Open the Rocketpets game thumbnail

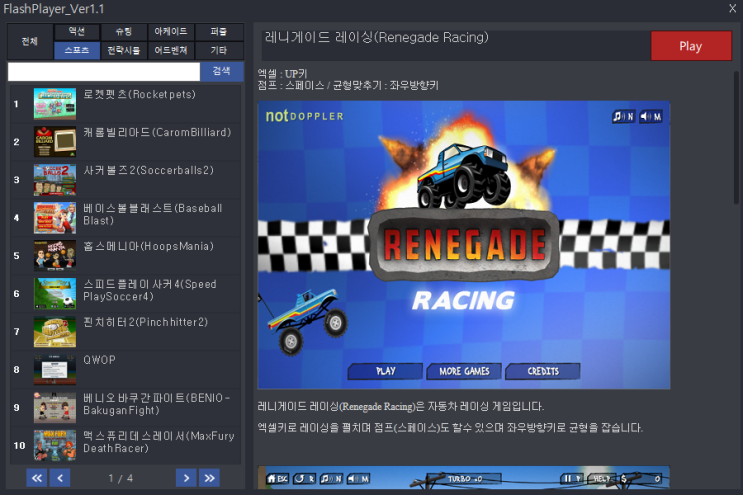(55, 104)
